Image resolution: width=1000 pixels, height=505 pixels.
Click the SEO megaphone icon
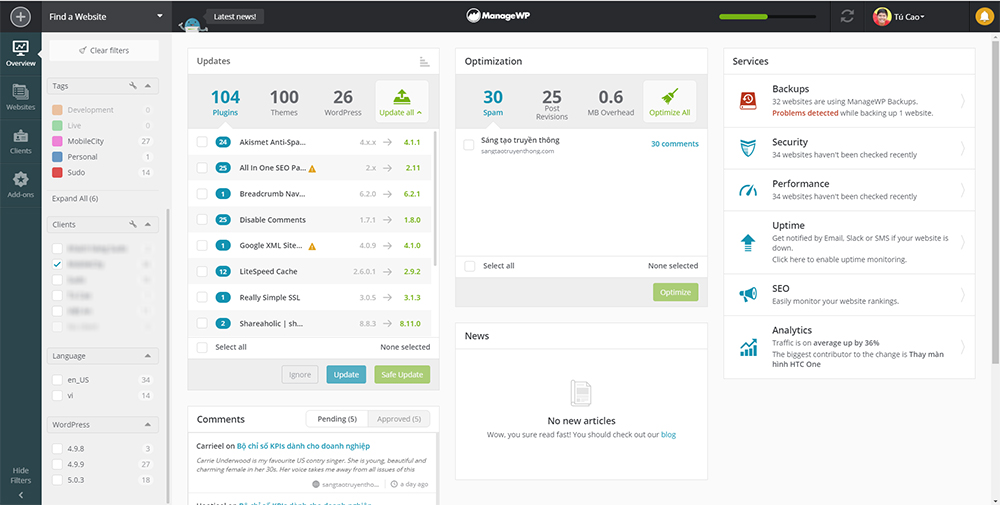(x=747, y=295)
